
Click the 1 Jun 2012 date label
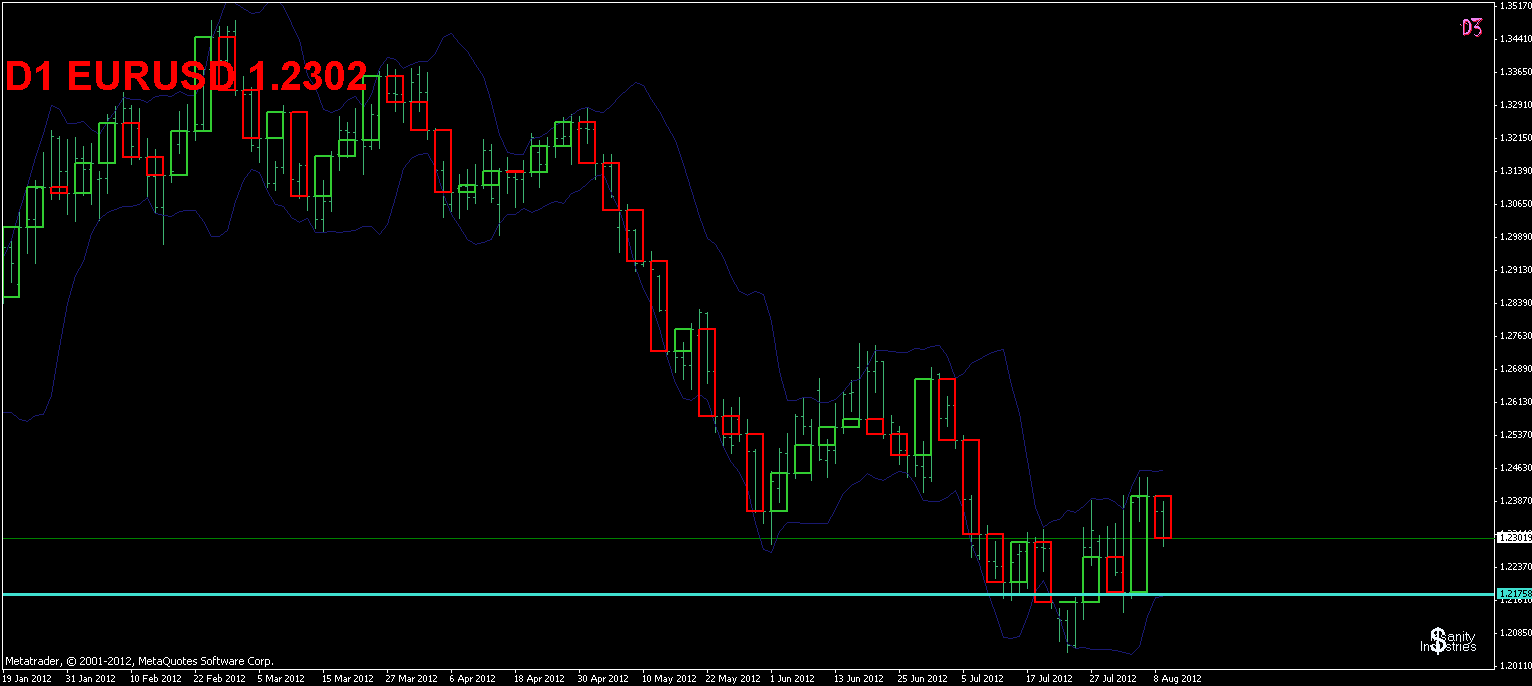click(x=793, y=678)
